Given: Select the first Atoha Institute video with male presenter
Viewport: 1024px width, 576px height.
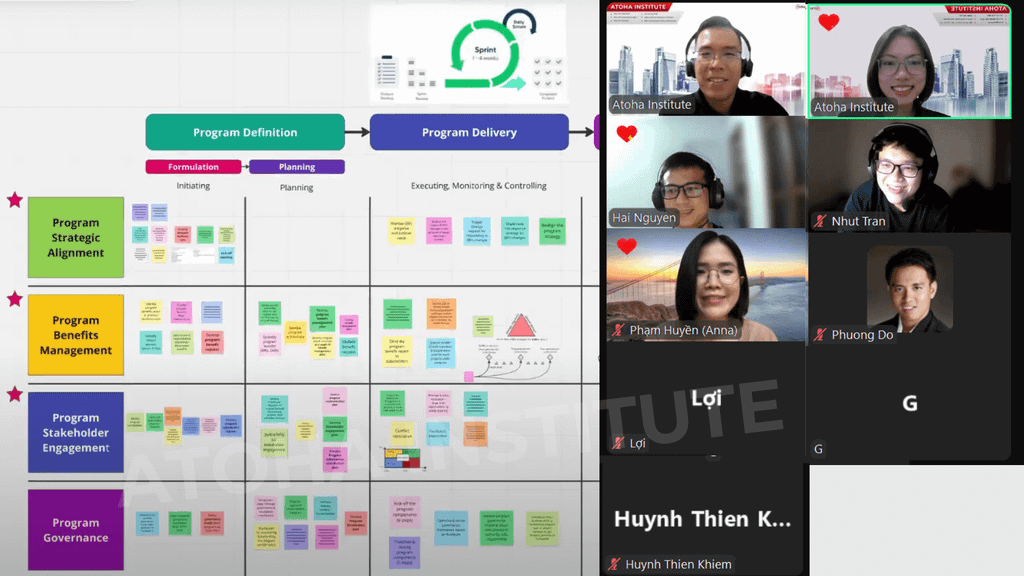Looking at the screenshot, I should 707,59.
